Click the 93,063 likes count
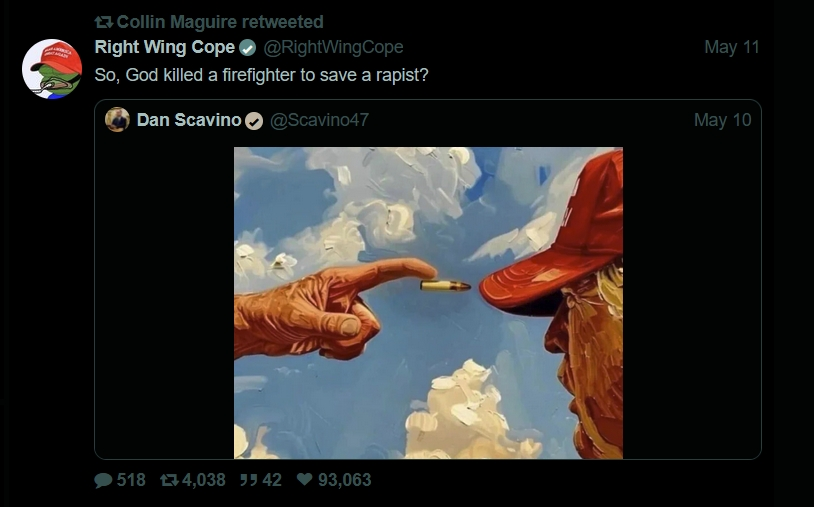 coord(344,480)
